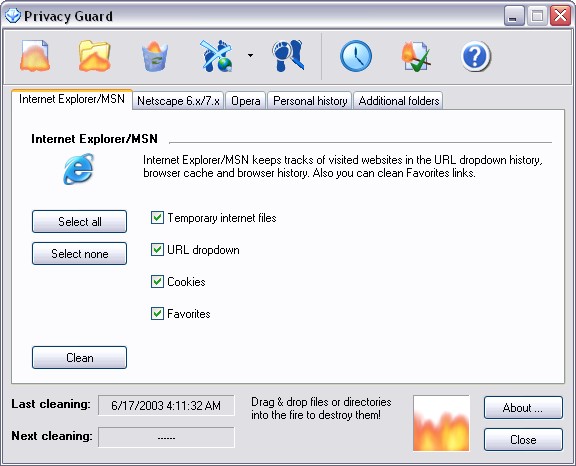The height and width of the screenshot is (466, 576).
Task: Open the Personal history tab
Action: tap(310, 101)
